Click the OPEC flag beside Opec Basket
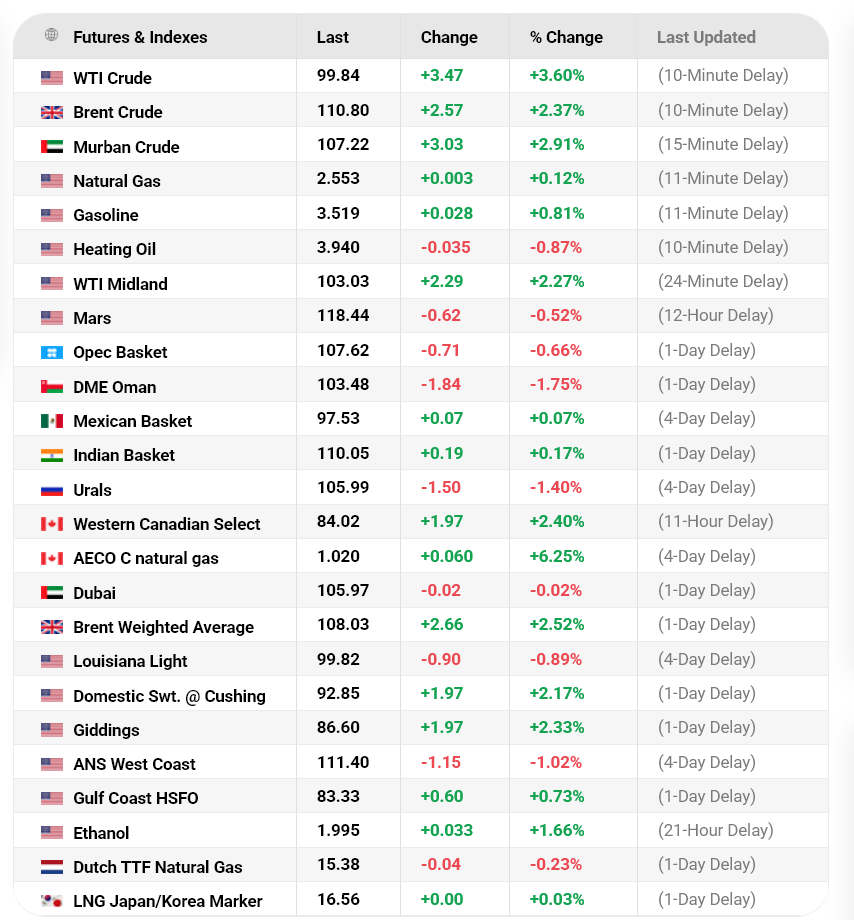Image resolution: width=854 pixels, height=920 pixels. (x=52, y=350)
